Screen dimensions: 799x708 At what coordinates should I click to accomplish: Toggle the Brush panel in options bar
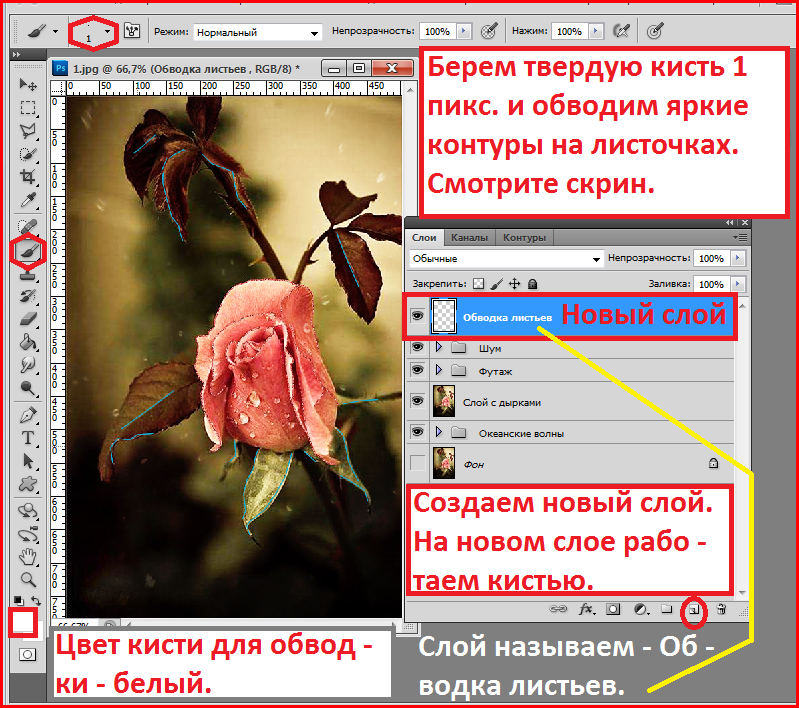click(x=132, y=31)
